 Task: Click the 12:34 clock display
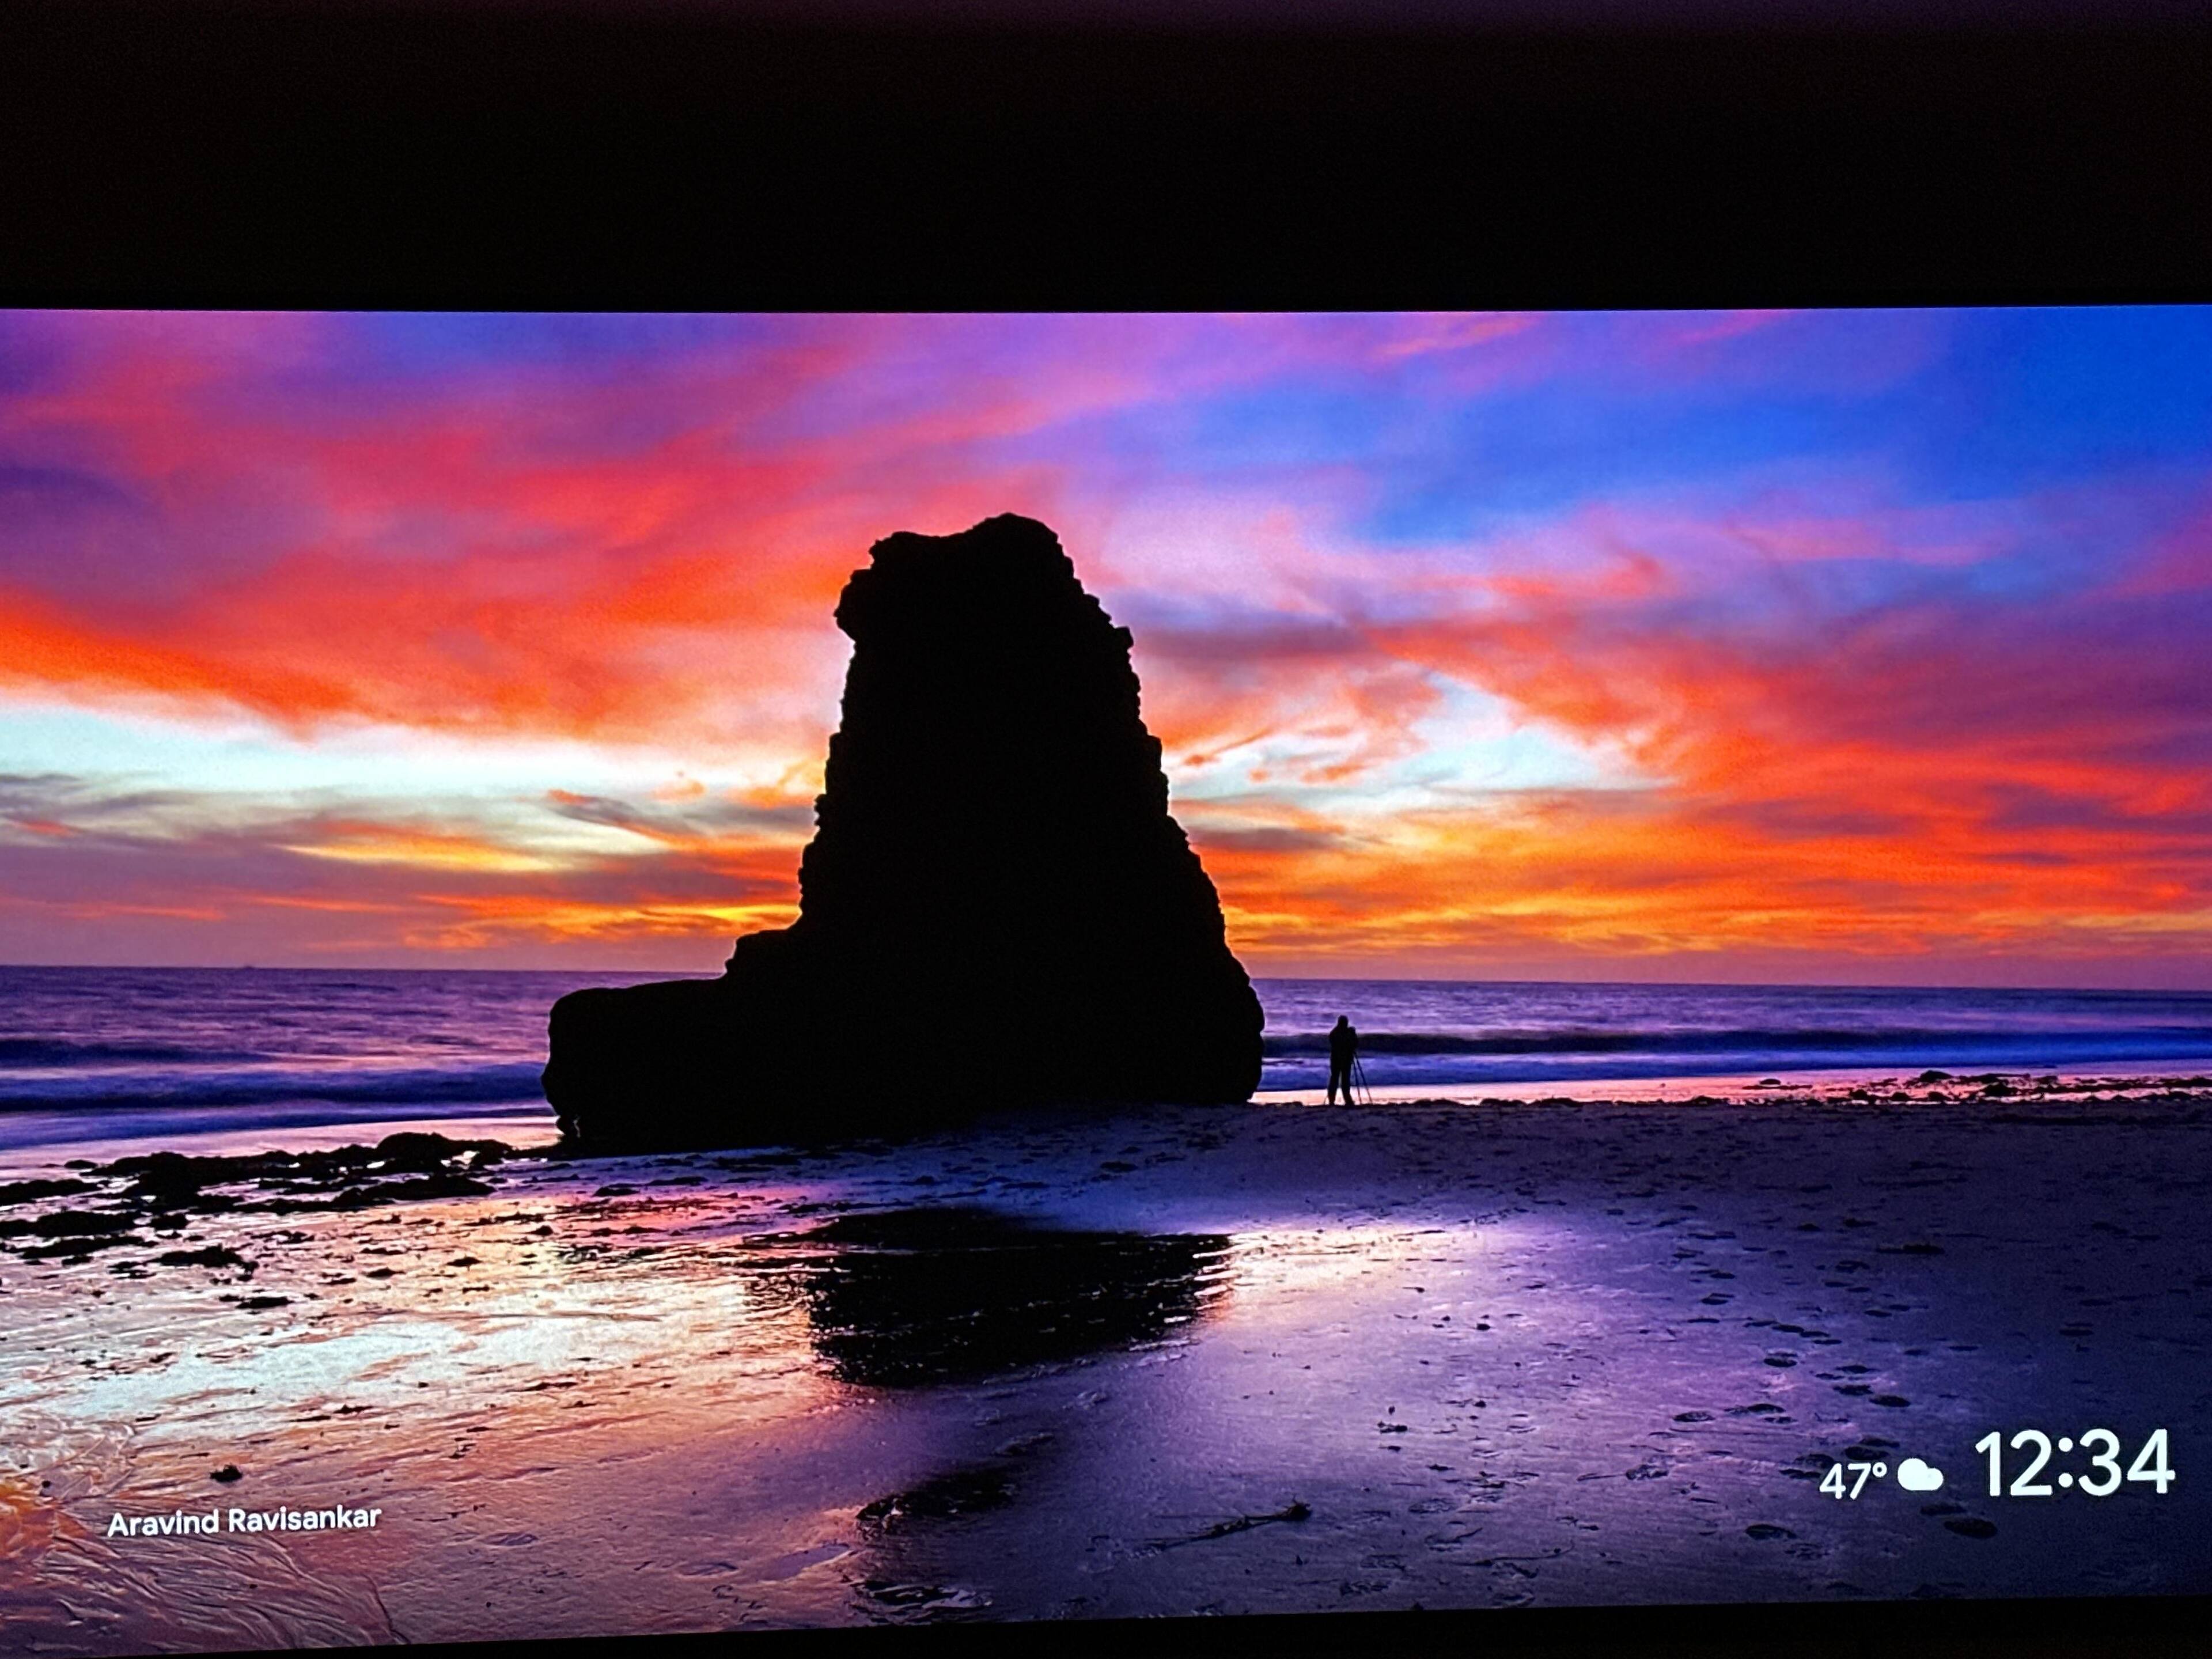pos(2074,1463)
